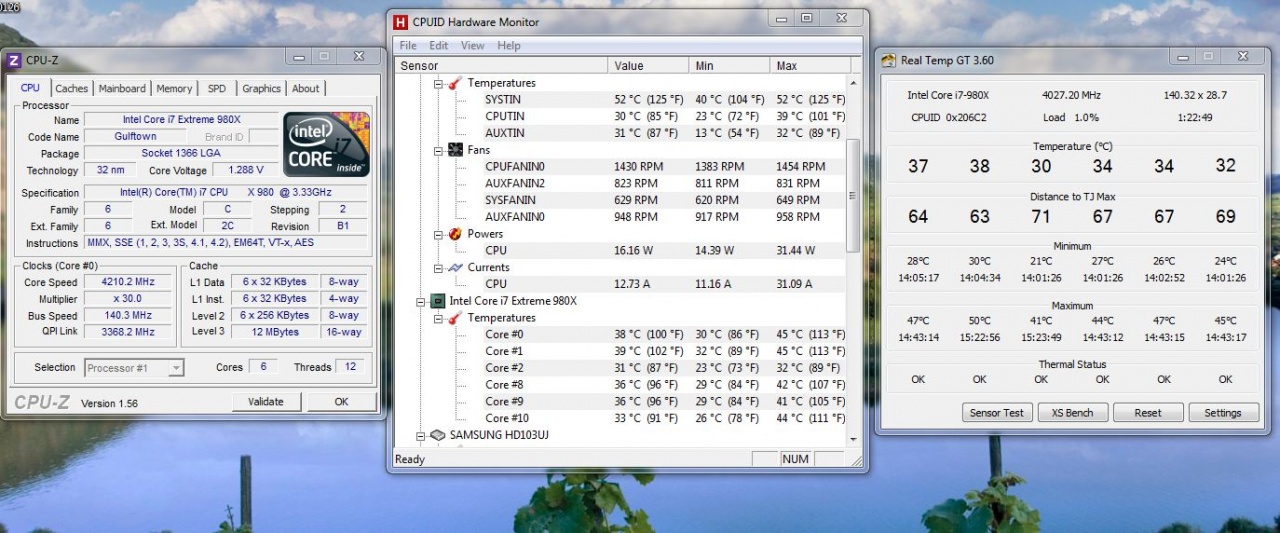The width and height of the screenshot is (1280, 533).
Task: Click the Value column header
Action: point(648,66)
